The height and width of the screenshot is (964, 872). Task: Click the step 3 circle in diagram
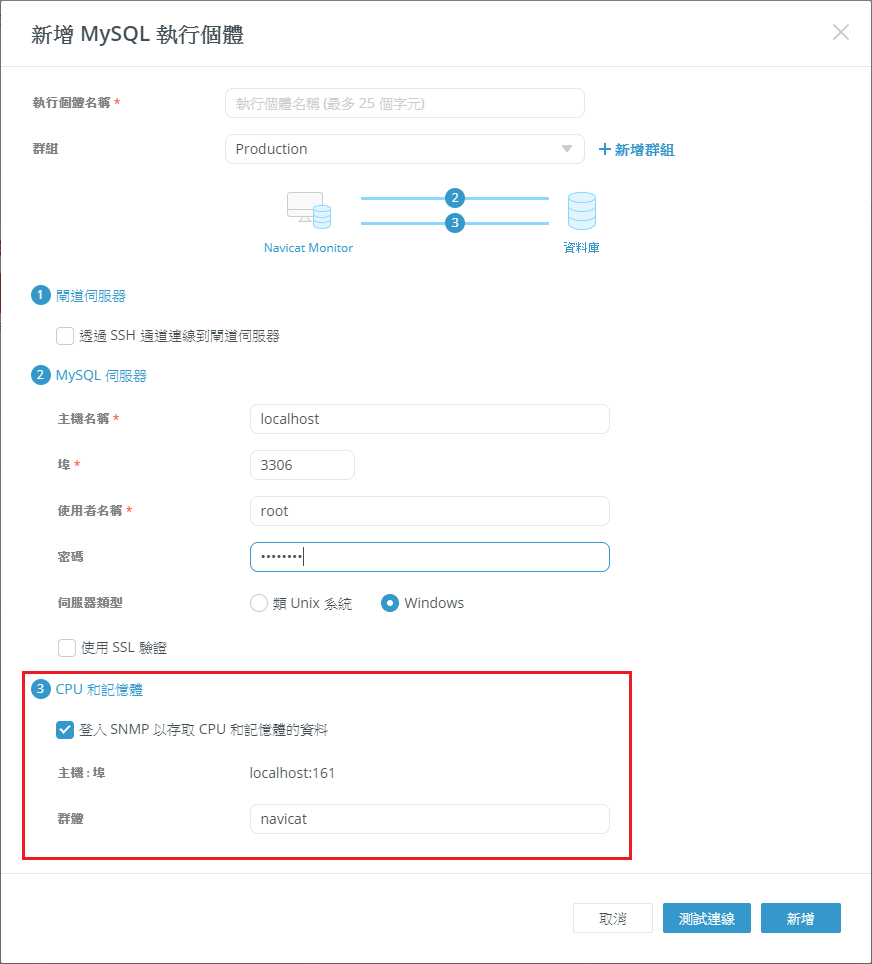(x=455, y=223)
